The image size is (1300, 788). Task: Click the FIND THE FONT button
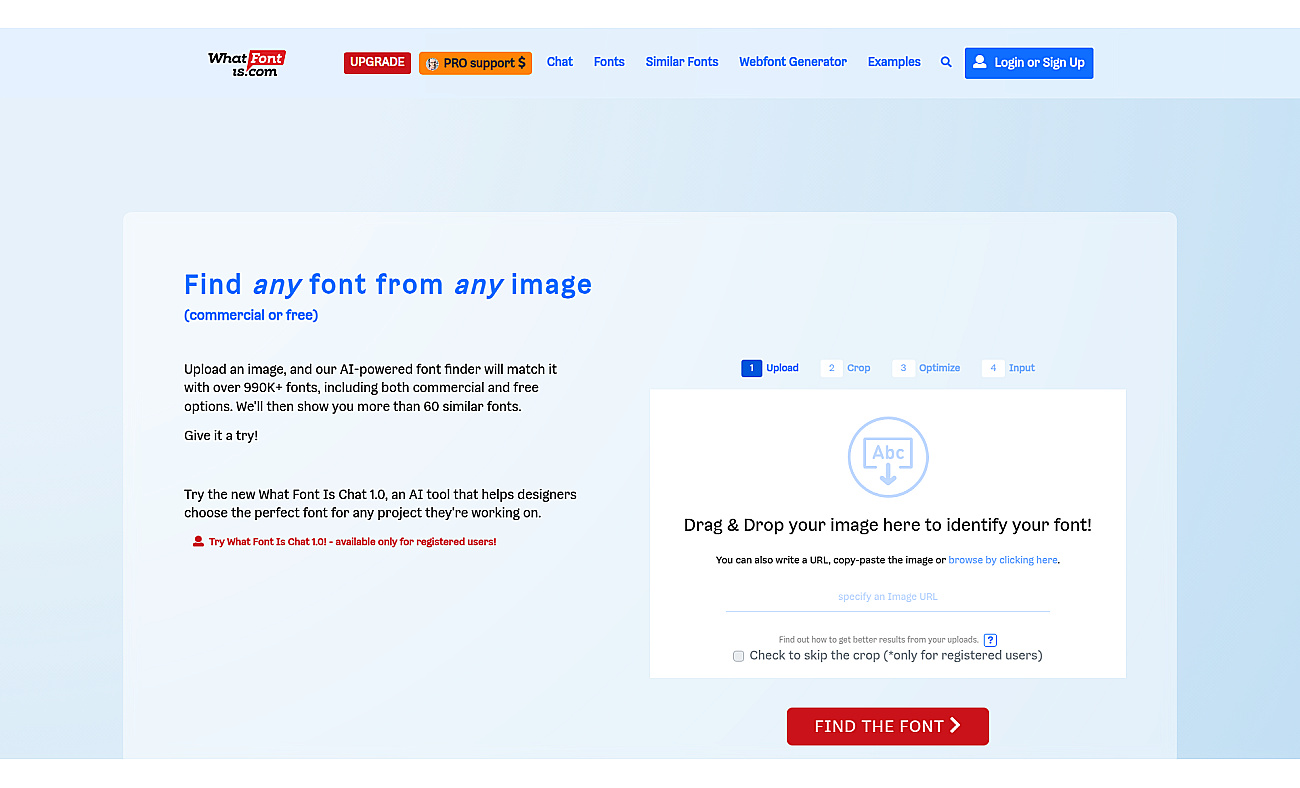click(x=888, y=726)
